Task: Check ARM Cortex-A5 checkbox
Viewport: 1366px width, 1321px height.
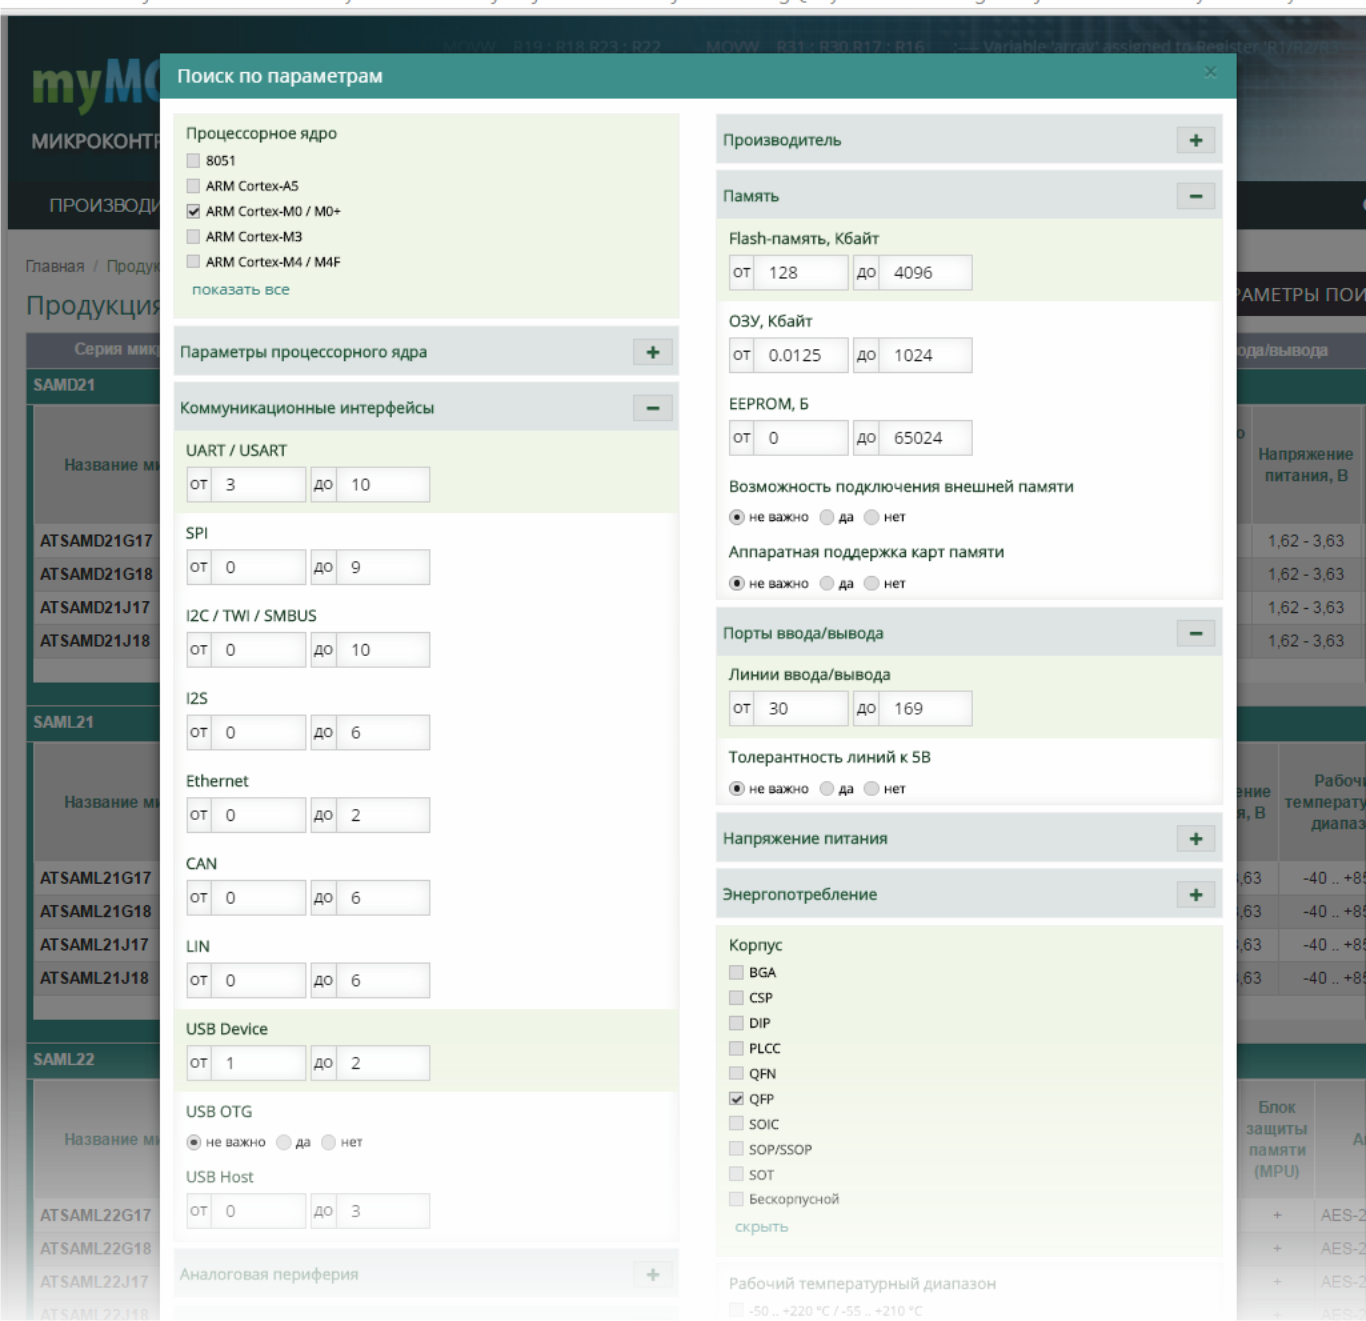Action: coord(193,185)
